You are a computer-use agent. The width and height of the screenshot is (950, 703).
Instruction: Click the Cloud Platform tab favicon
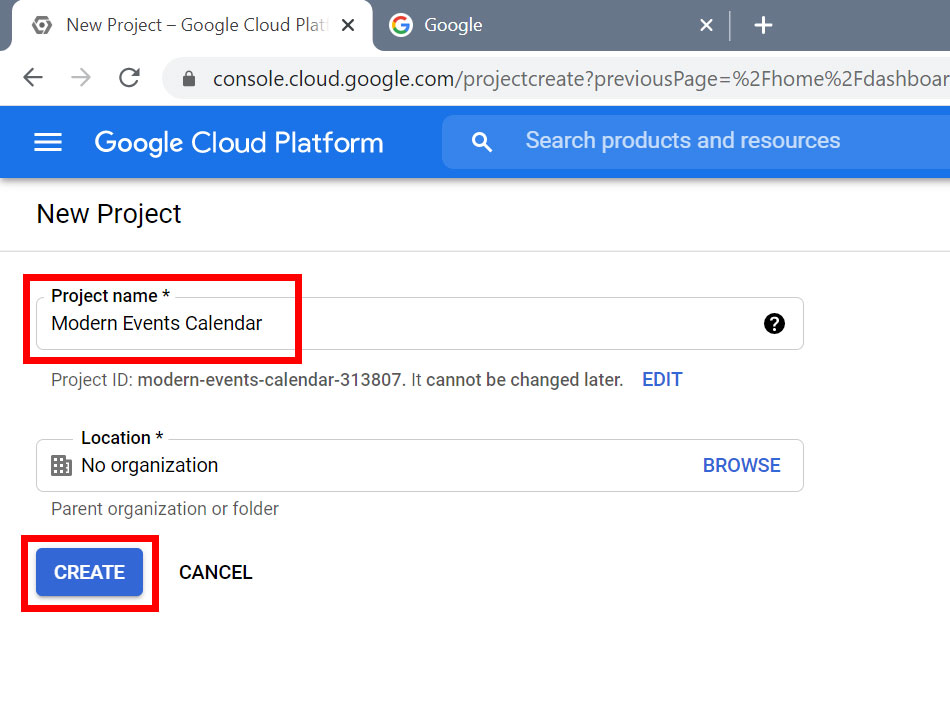(x=41, y=25)
